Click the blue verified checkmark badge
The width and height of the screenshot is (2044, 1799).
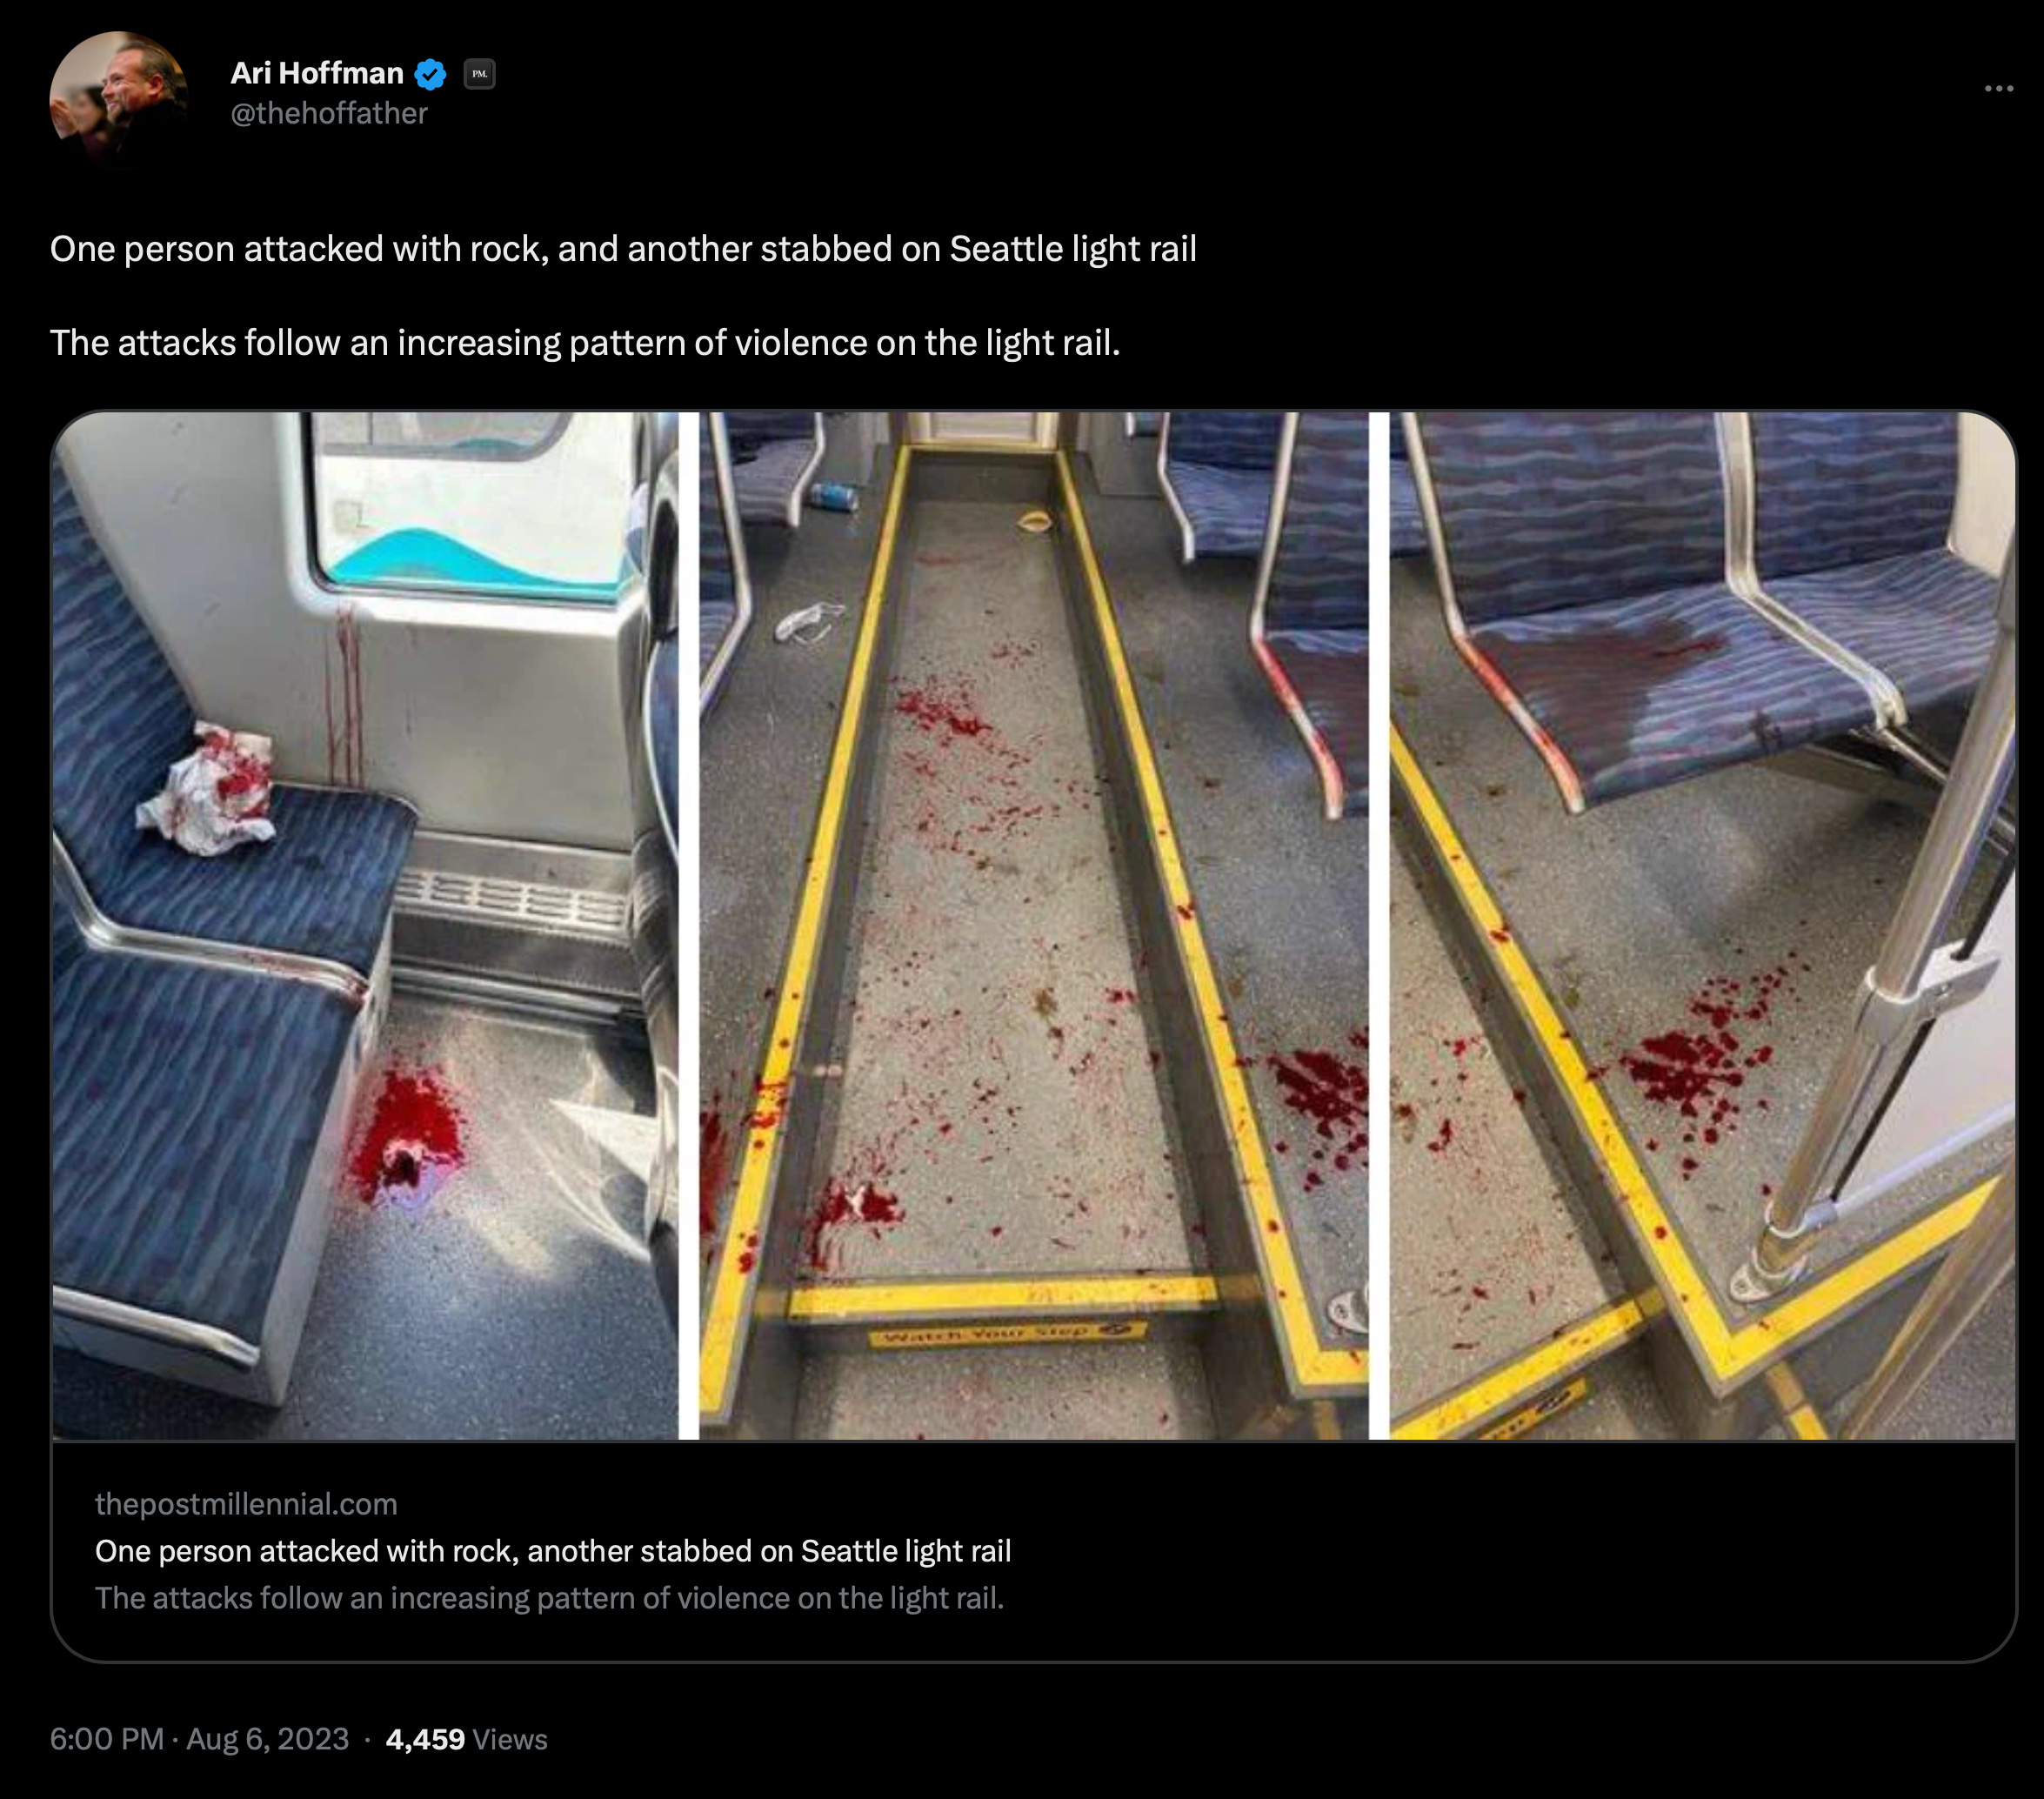[431, 74]
